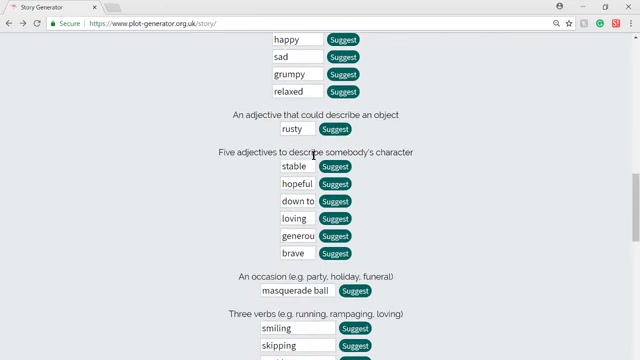Reload the page with refresh icon
The height and width of the screenshot is (360, 640).
pyautogui.click(x=37, y=24)
